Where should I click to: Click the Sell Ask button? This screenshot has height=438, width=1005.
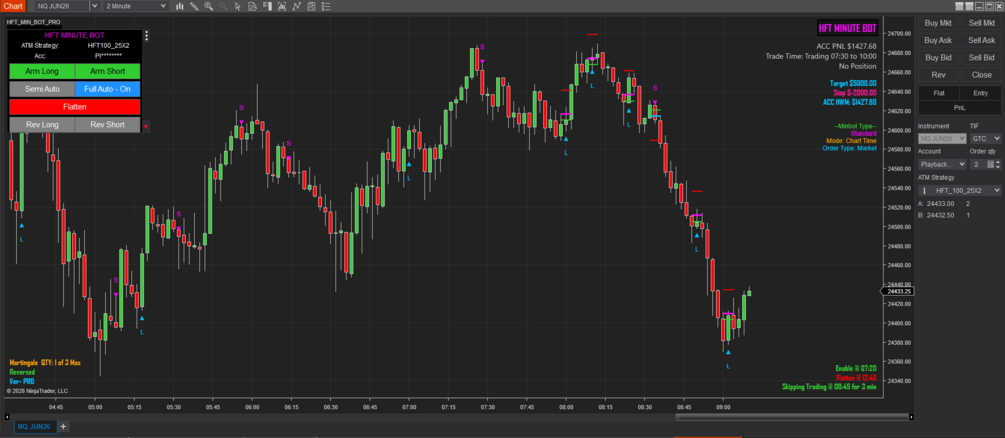point(981,40)
